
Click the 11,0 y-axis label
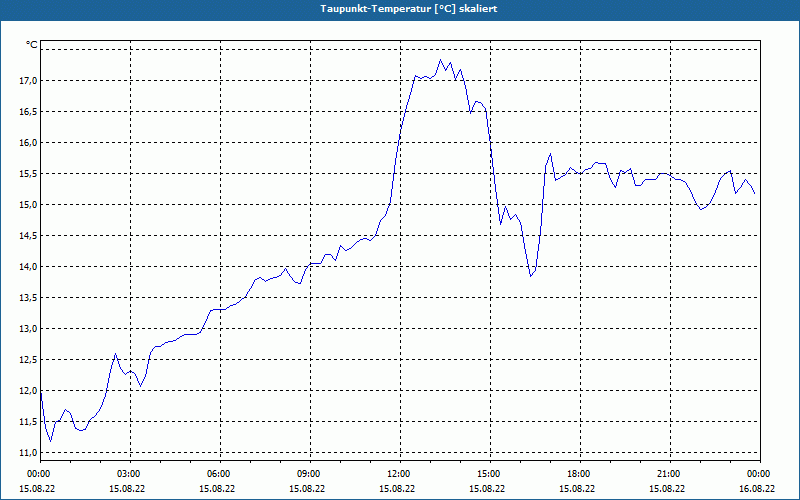[x=29, y=453]
